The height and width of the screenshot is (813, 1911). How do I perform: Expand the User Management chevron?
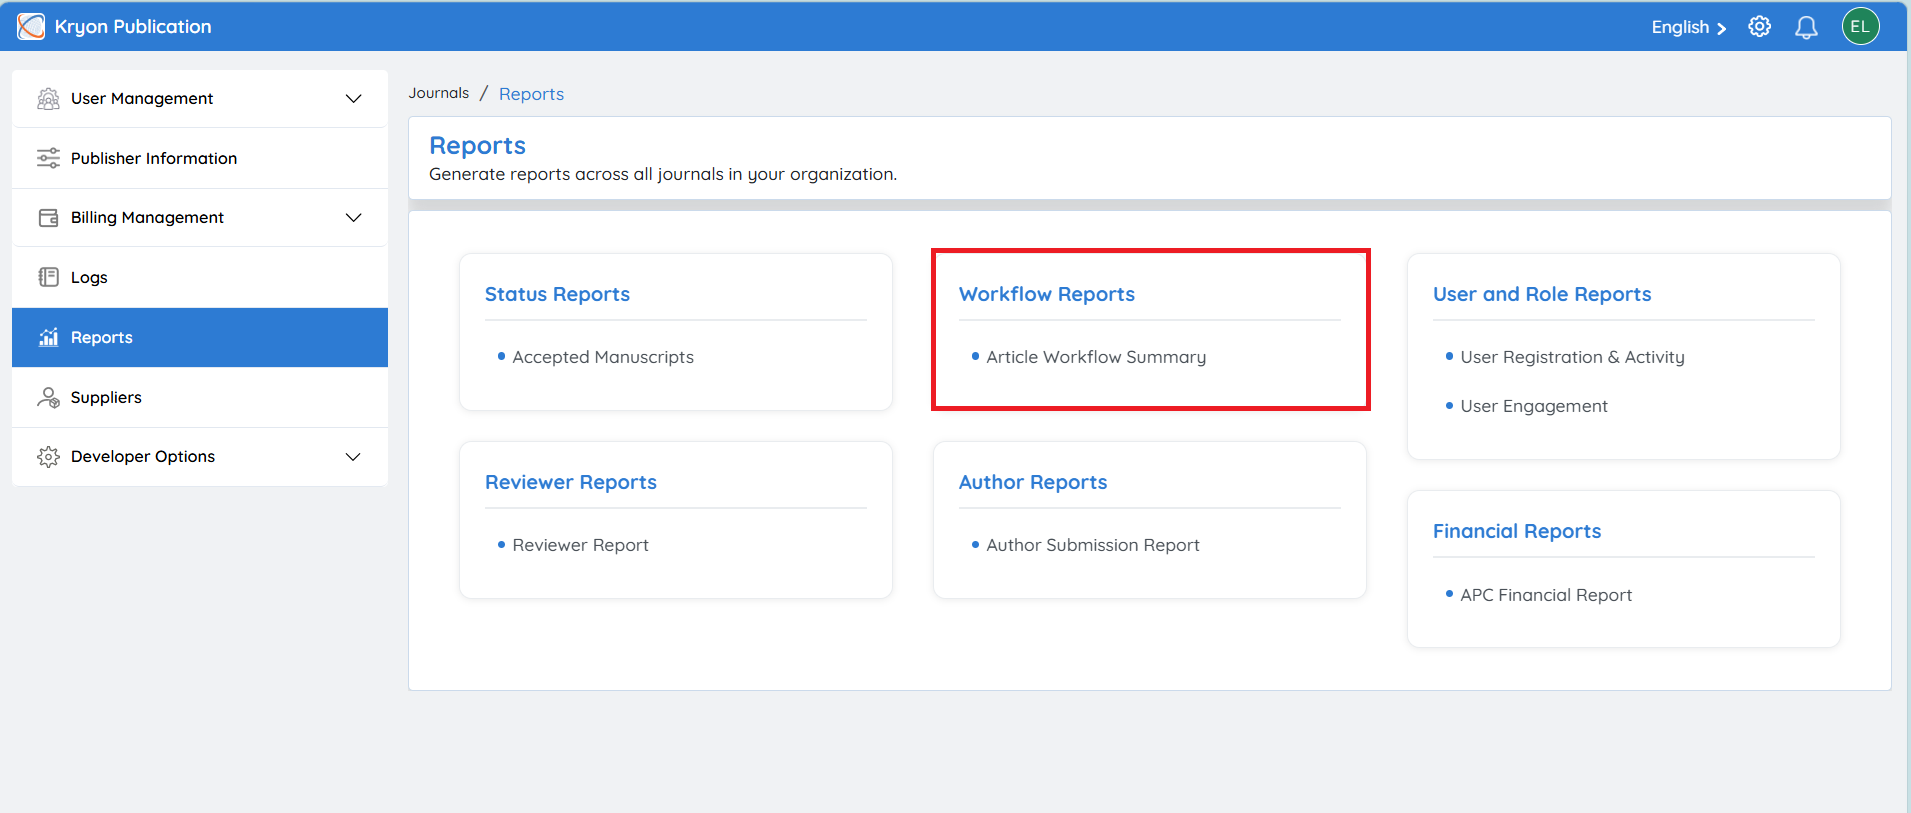coord(353,98)
